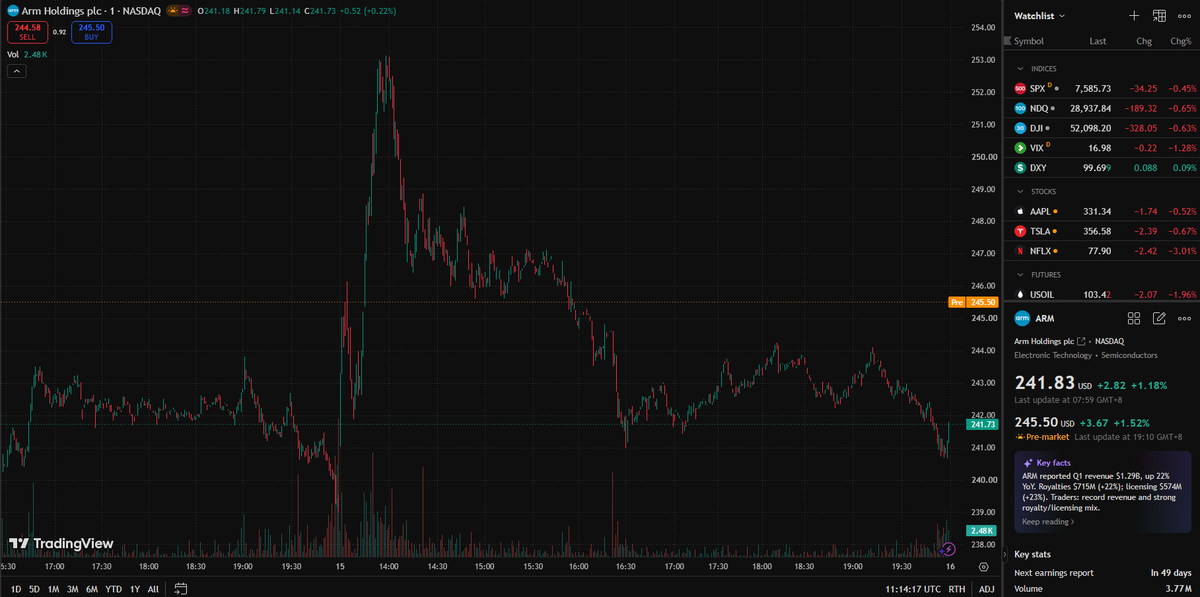Collapse the FUTURES section
Screen dimensions: 1200x597
pyautogui.click(x=1020, y=274)
